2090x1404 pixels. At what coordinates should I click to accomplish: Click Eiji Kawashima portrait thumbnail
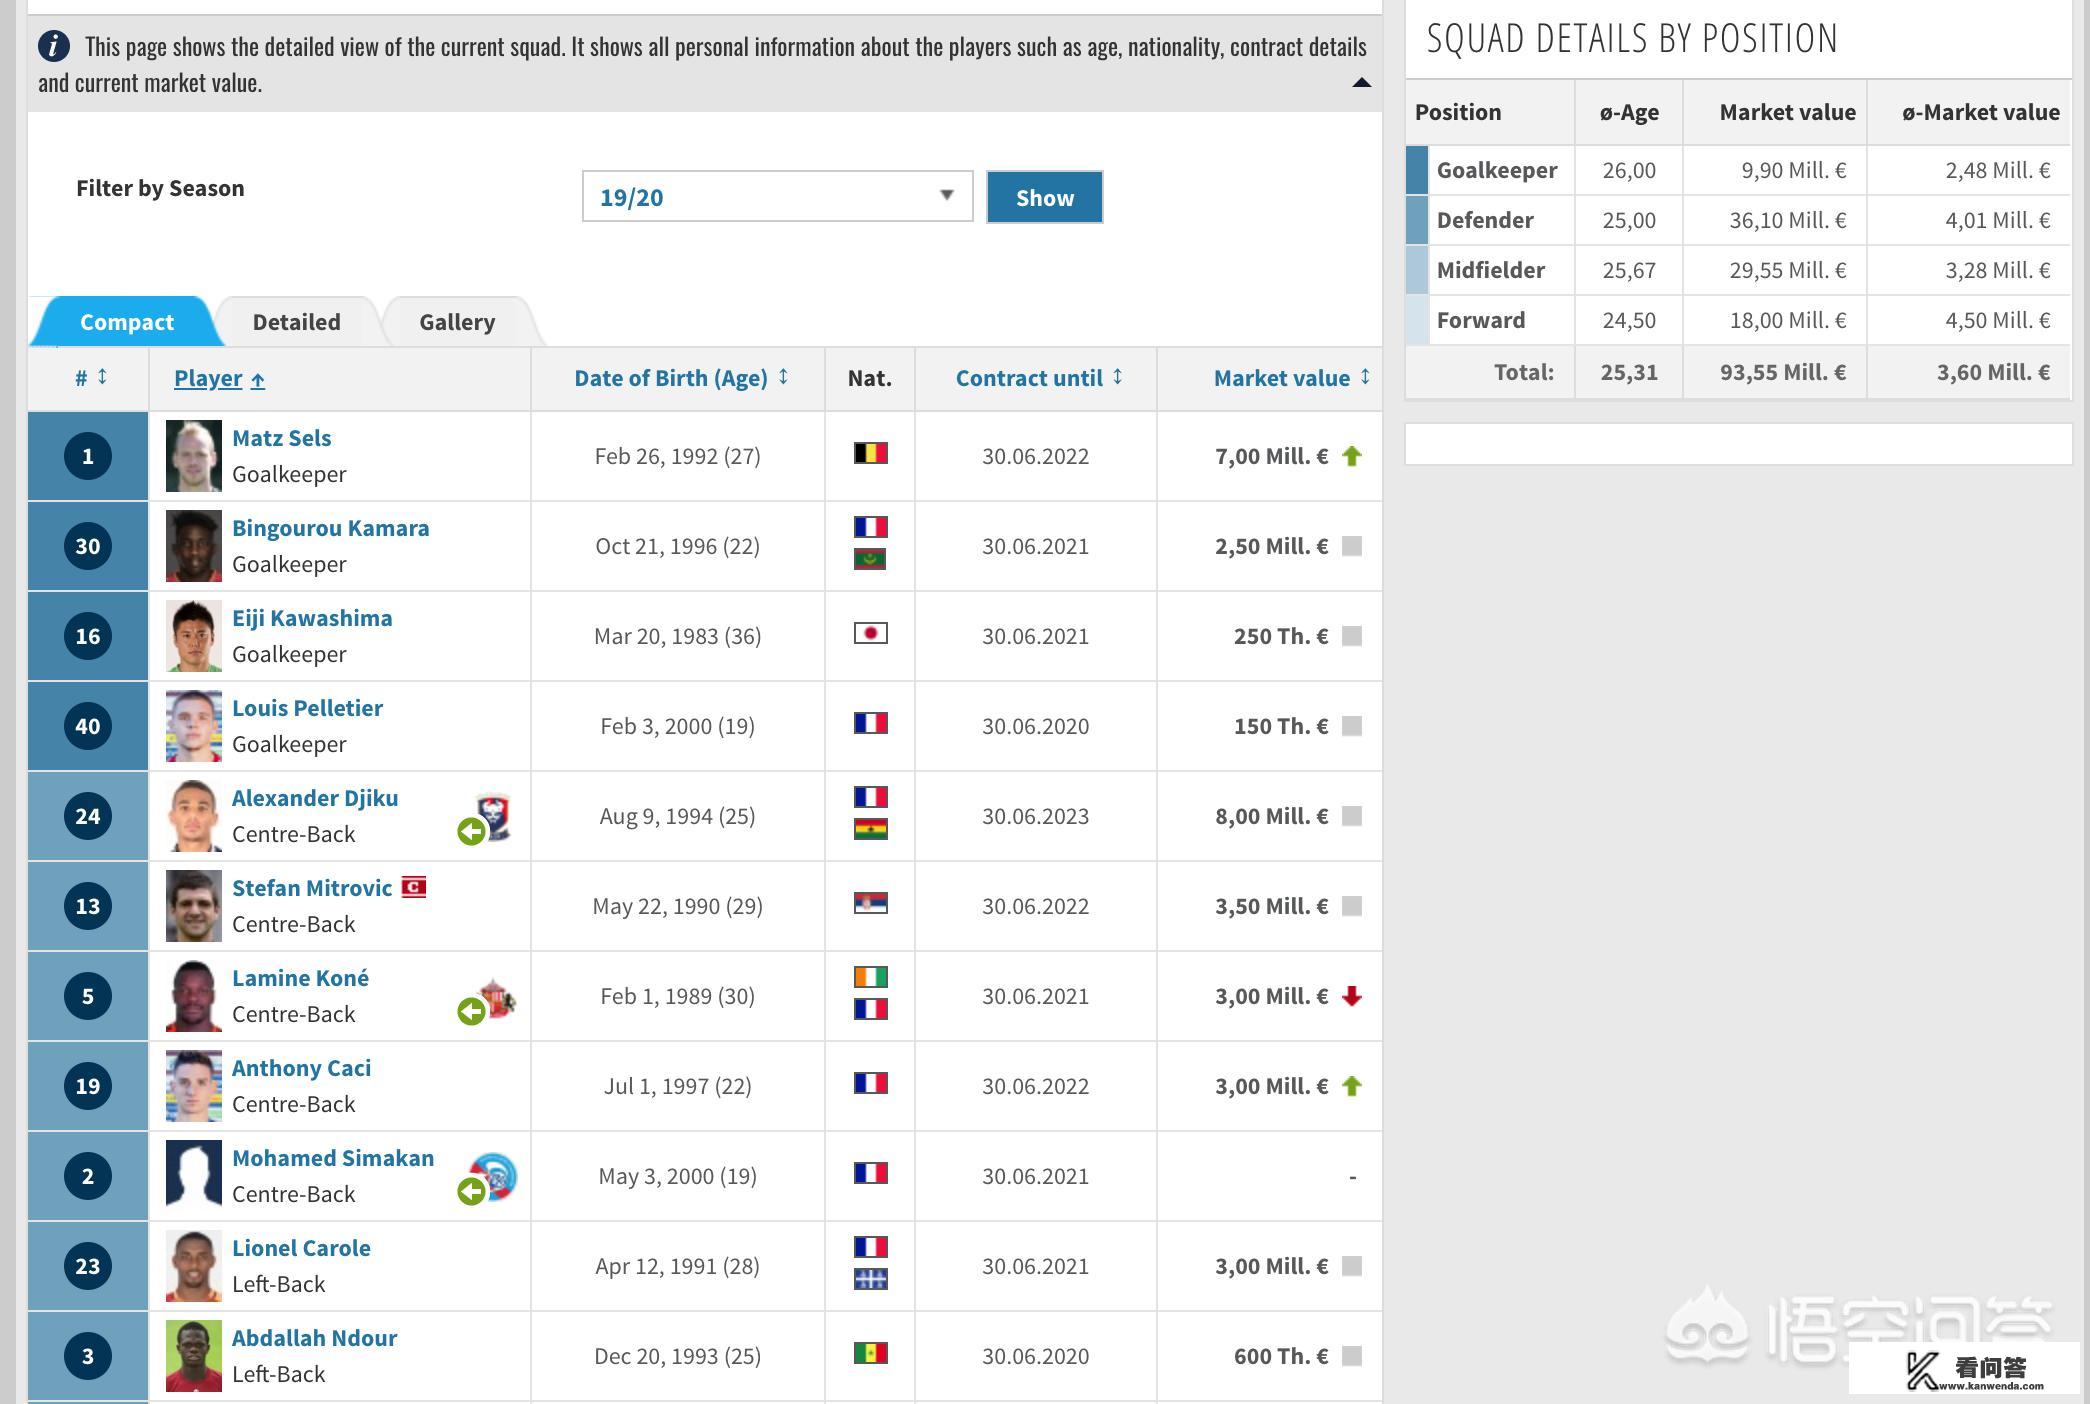point(193,636)
